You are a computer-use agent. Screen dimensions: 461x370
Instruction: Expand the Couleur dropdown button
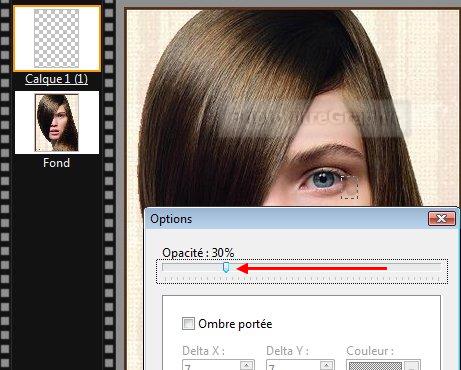tap(412, 366)
